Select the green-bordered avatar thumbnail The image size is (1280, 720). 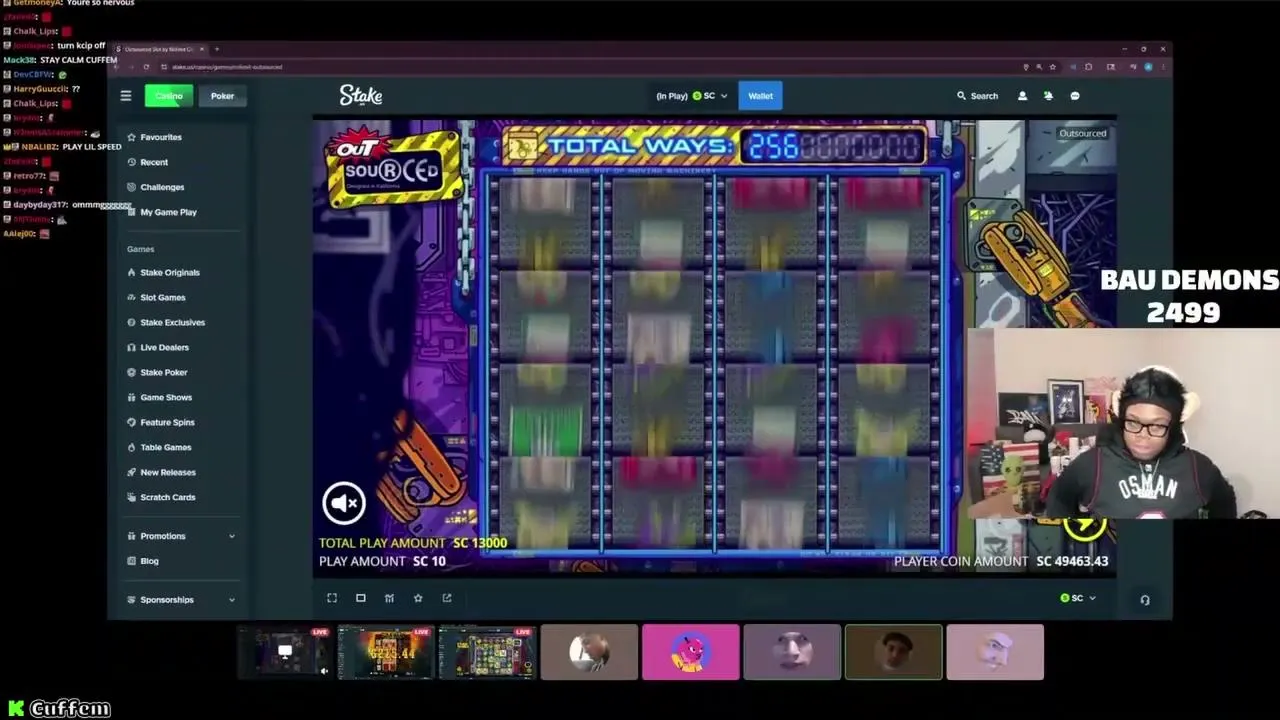[893, 652]
